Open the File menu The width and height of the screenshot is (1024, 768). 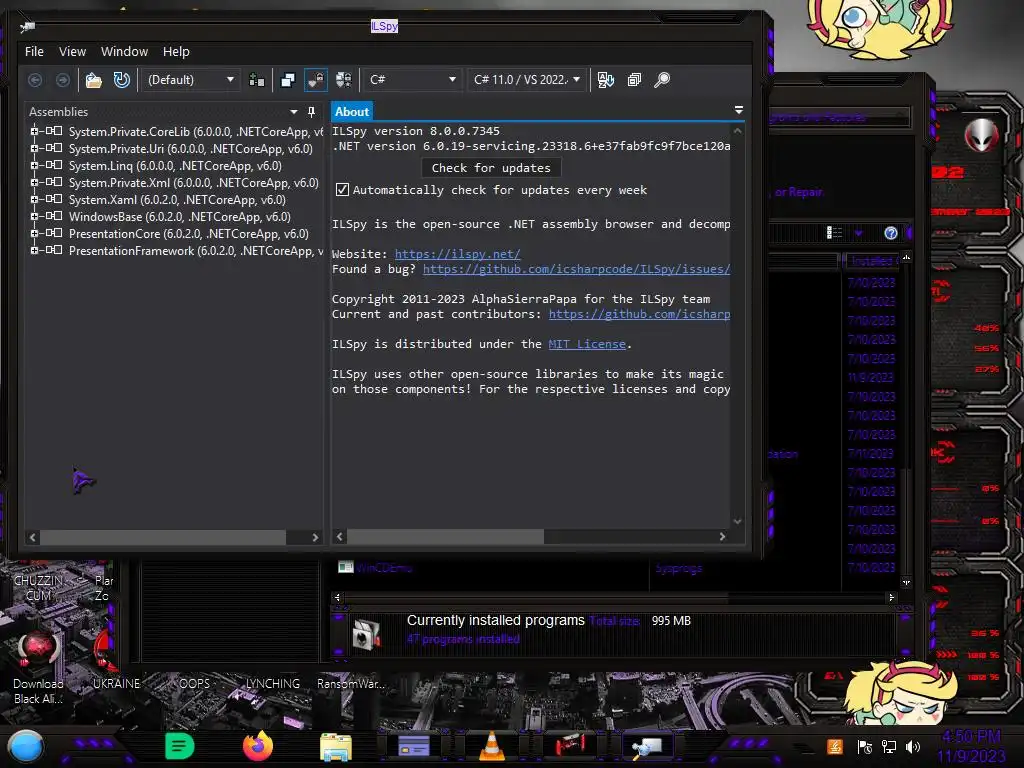point(34,52)
